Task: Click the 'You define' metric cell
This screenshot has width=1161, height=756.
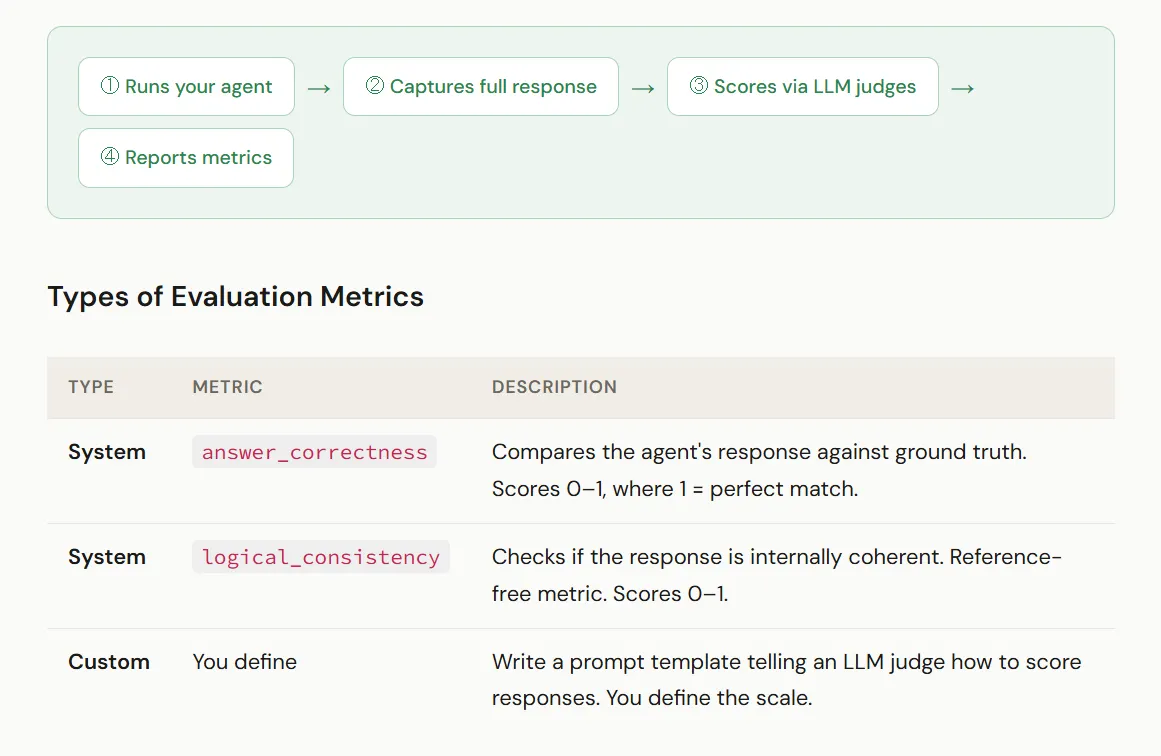Action: (x=244, y=662)
